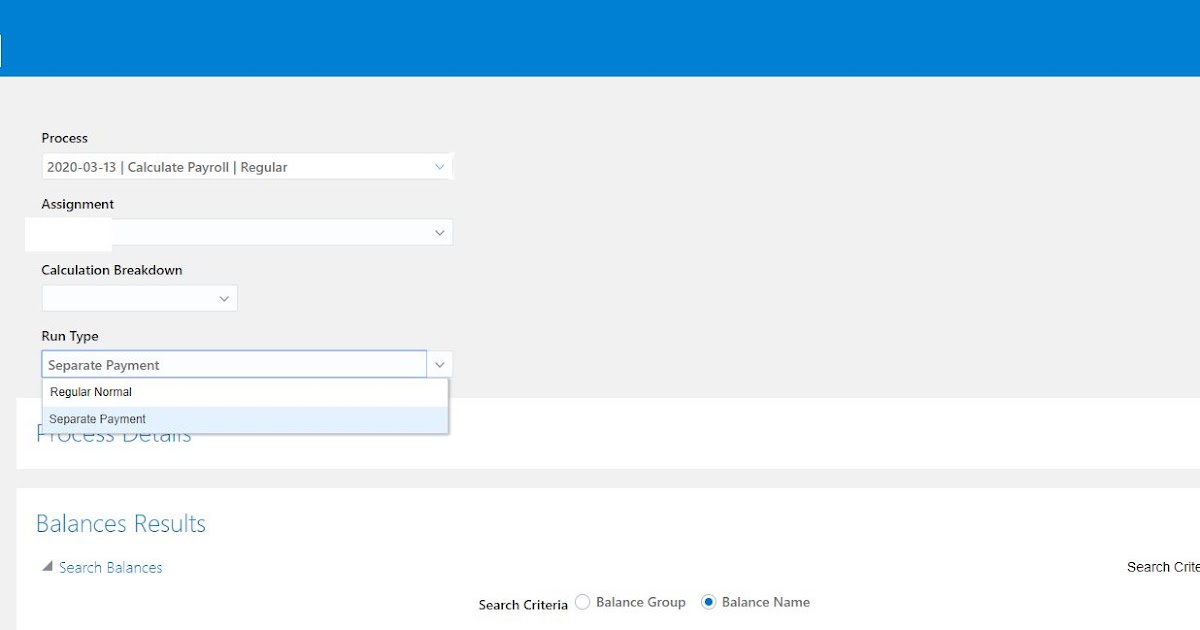Screen dimensions: 1200x630
Task: Click the Process combo box showing Calculate Payroll
Action: tap(230, 166)
